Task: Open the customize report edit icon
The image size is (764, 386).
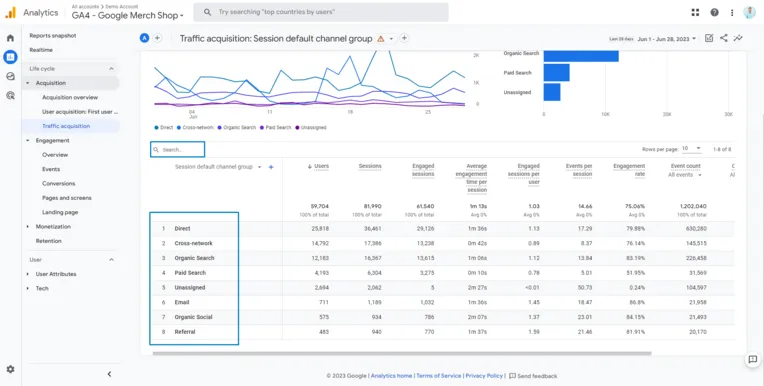Action: click(709, 38)
